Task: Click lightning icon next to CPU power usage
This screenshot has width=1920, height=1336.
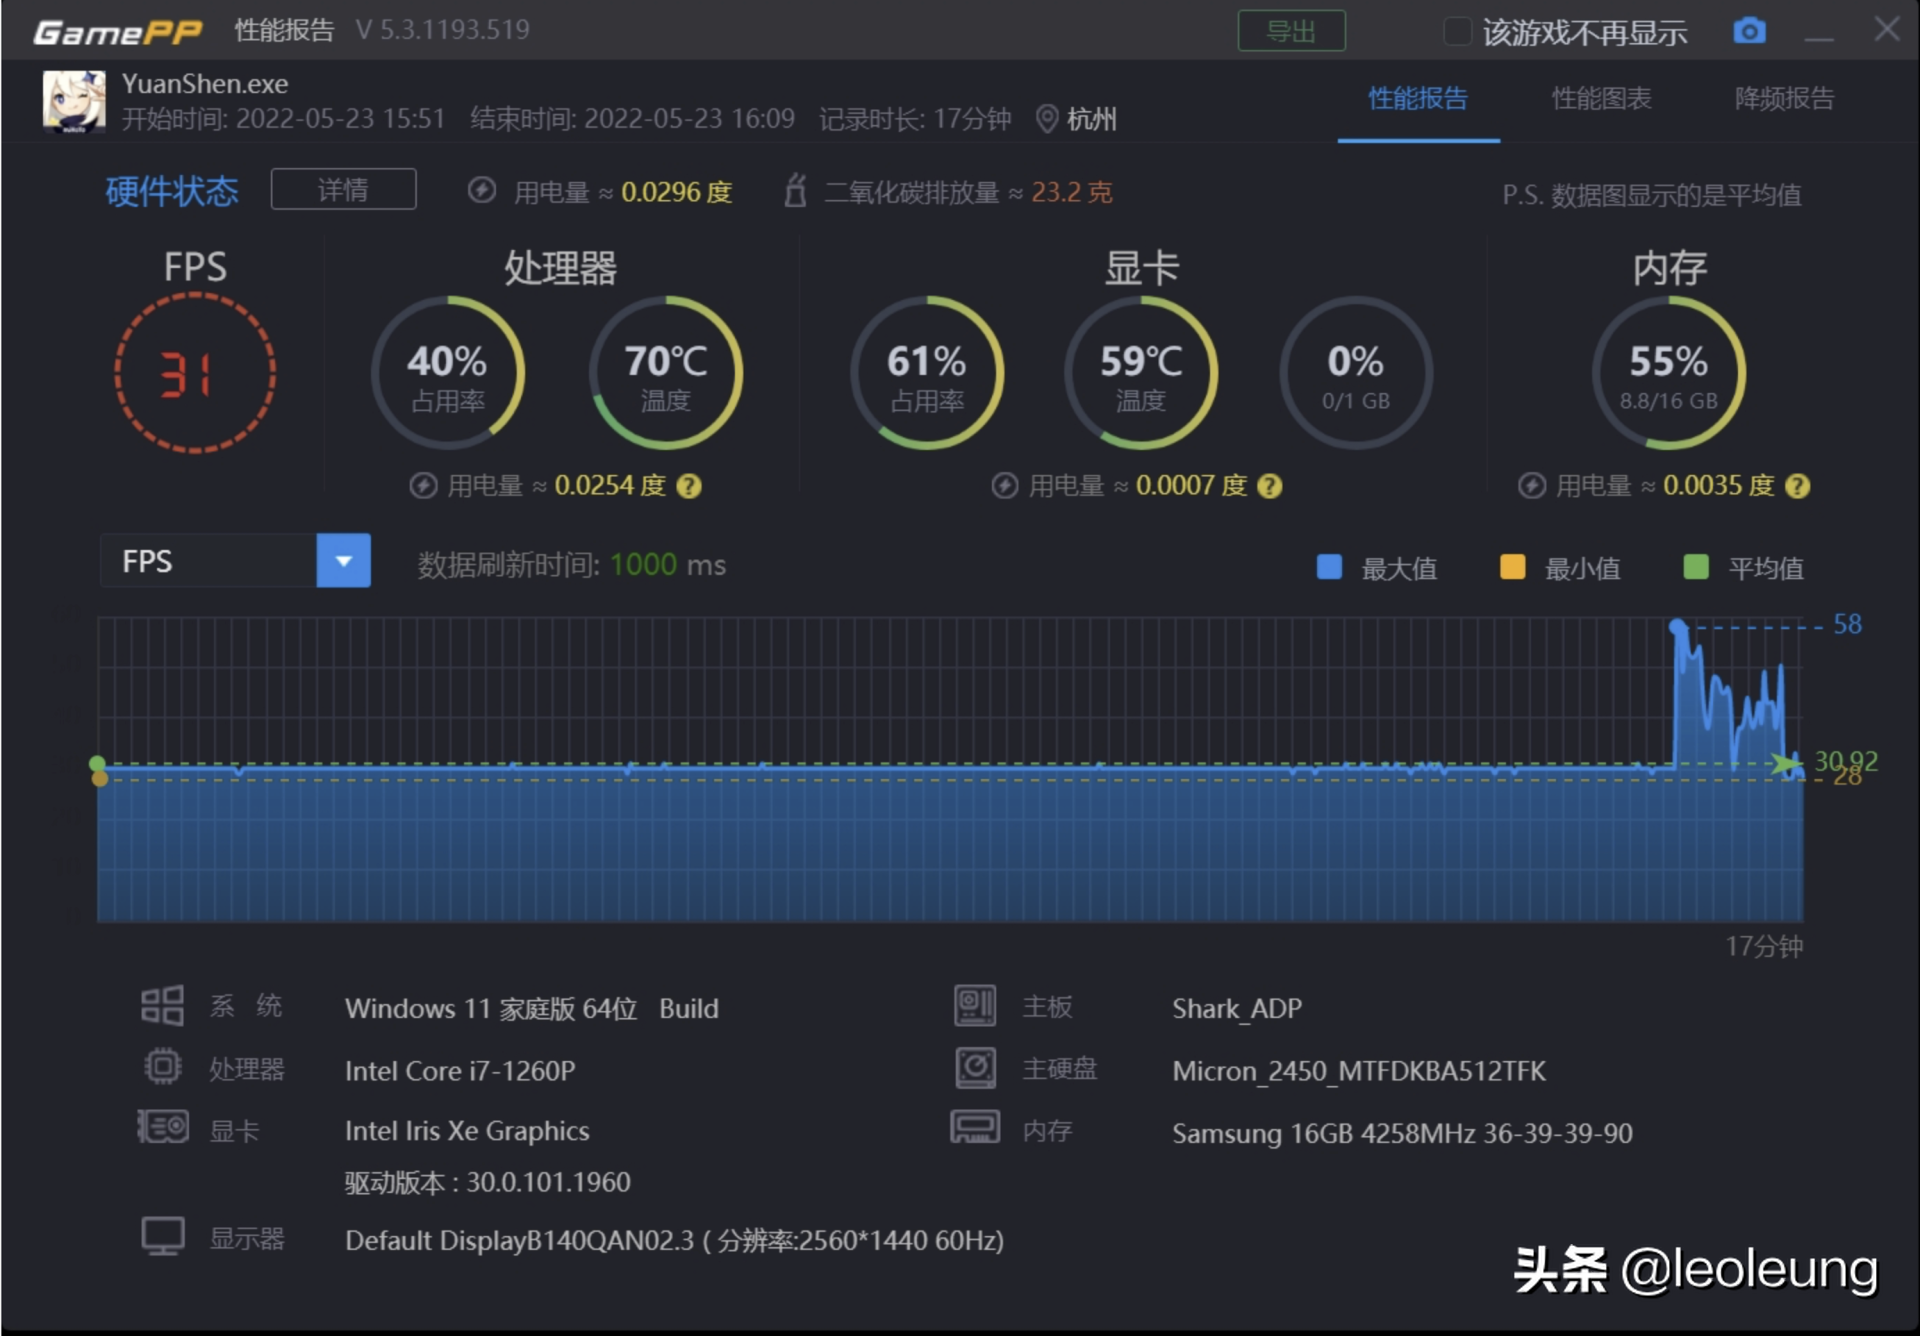Action: pos(423,486)
